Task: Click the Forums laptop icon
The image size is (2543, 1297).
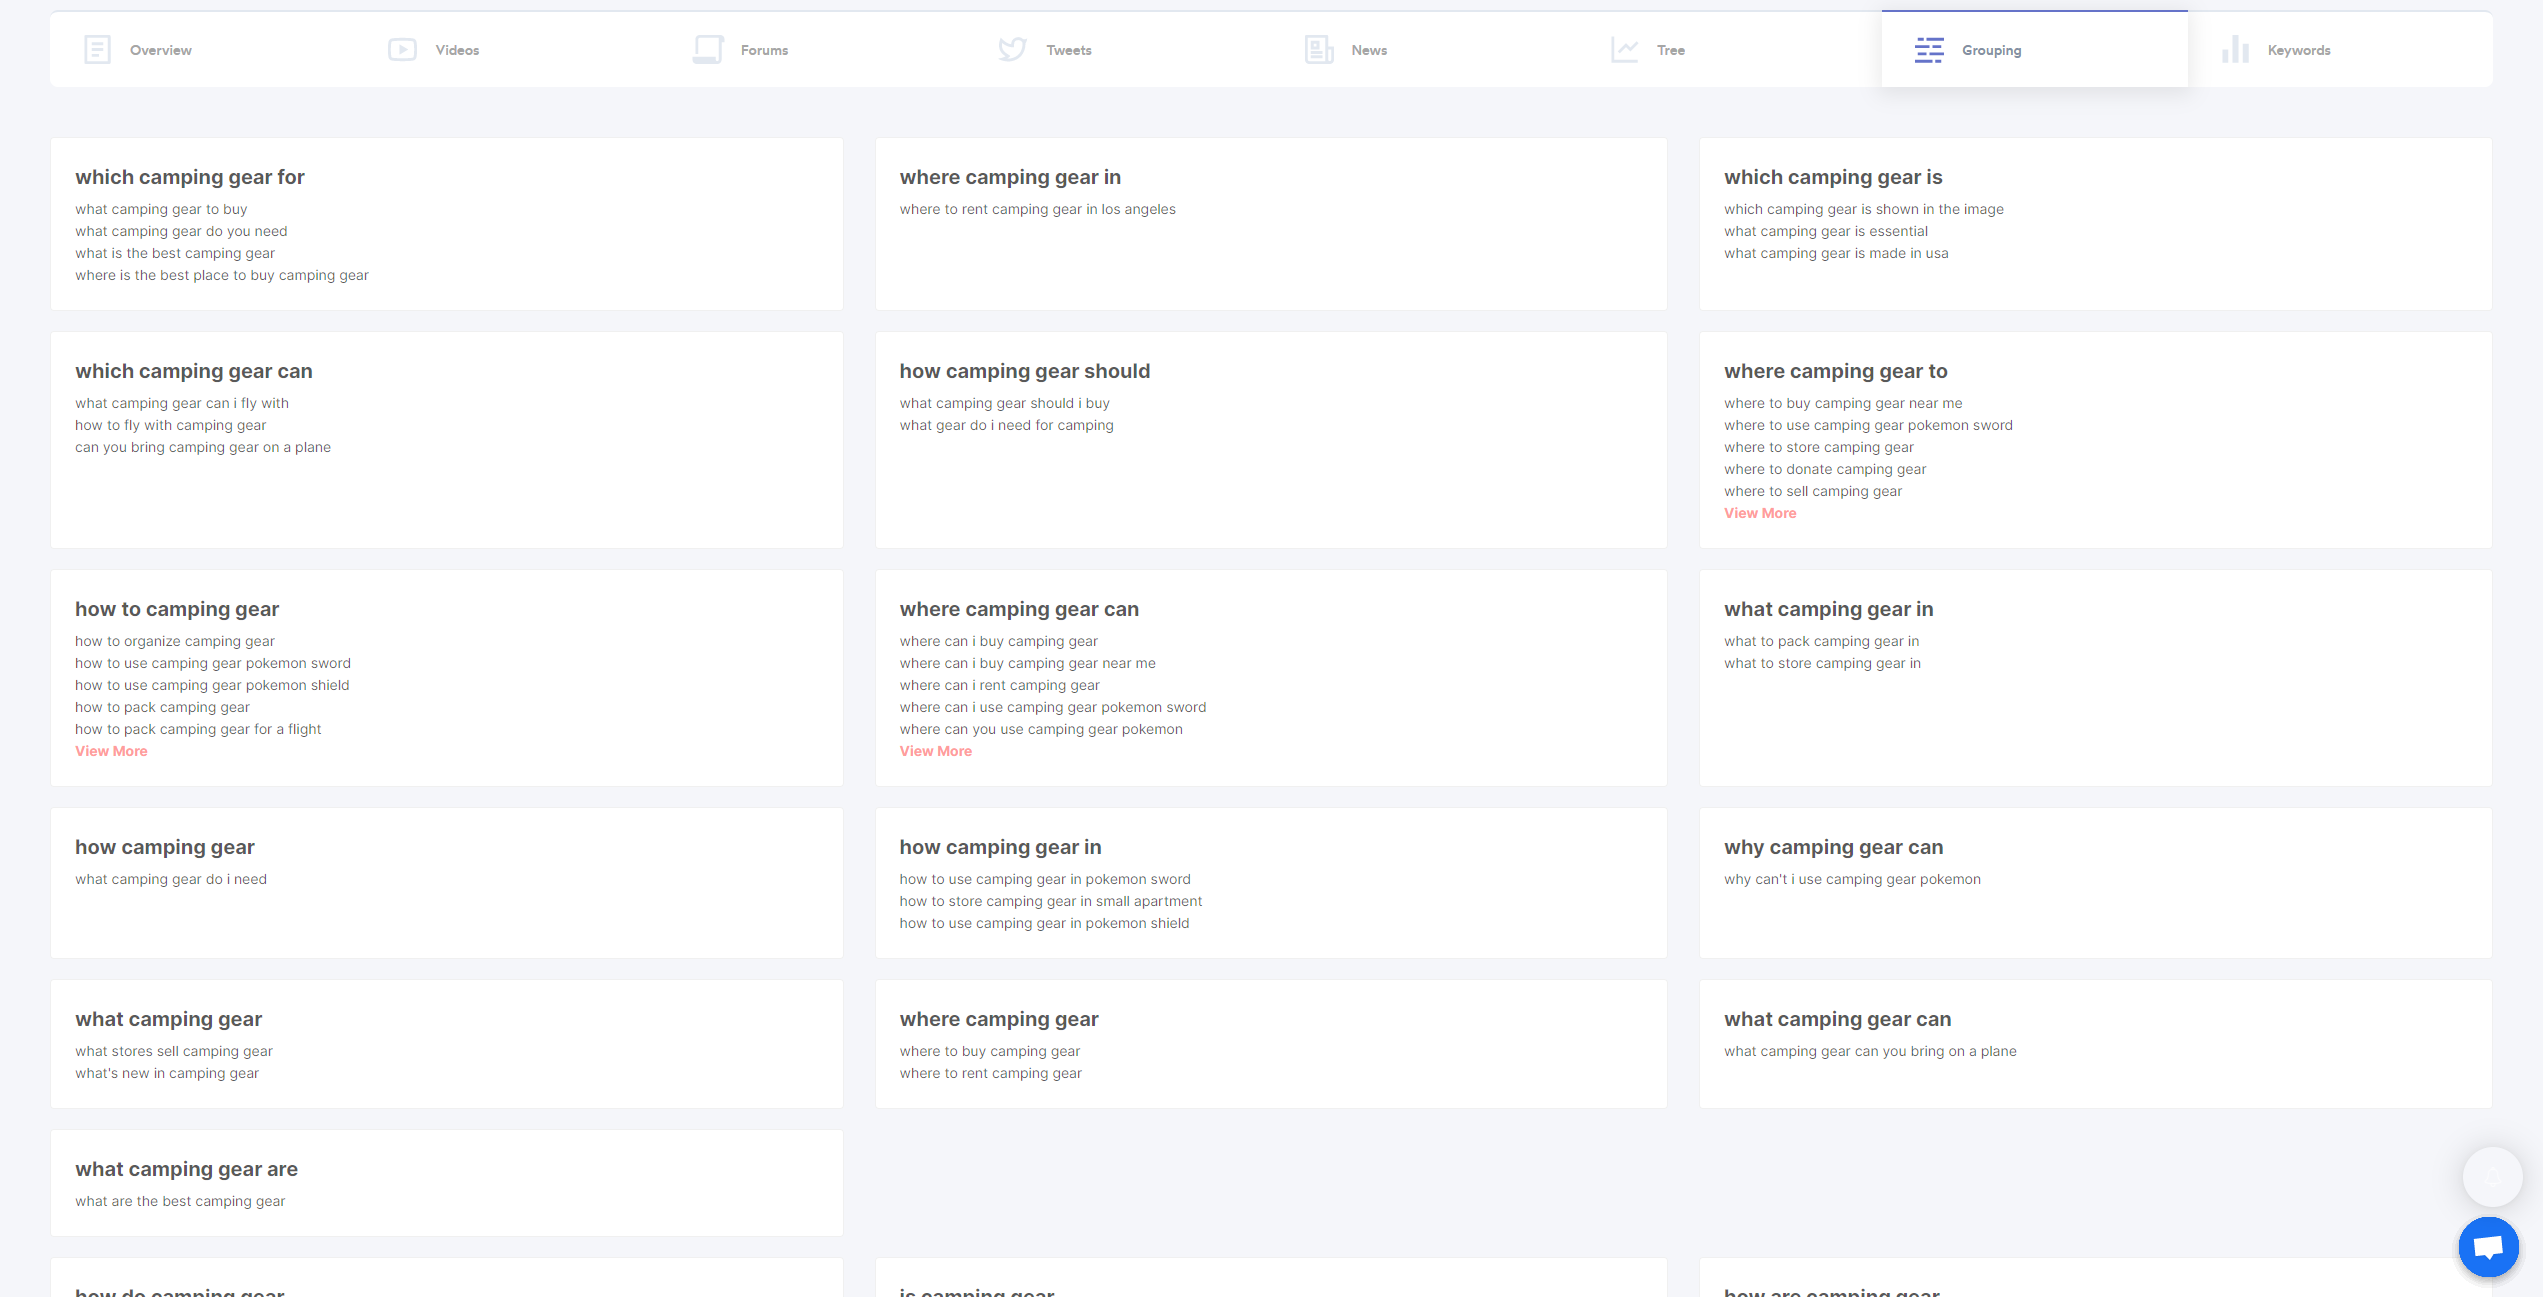Action: coord(708,49)
